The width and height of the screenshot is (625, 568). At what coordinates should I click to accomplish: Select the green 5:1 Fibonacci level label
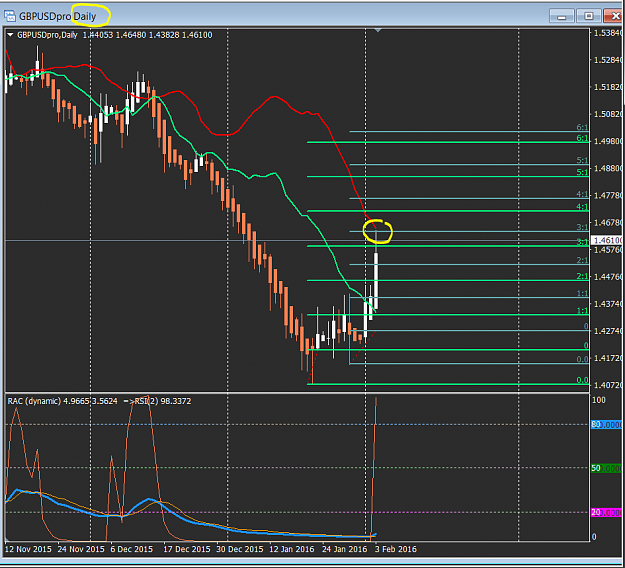(x=582, y=173)
